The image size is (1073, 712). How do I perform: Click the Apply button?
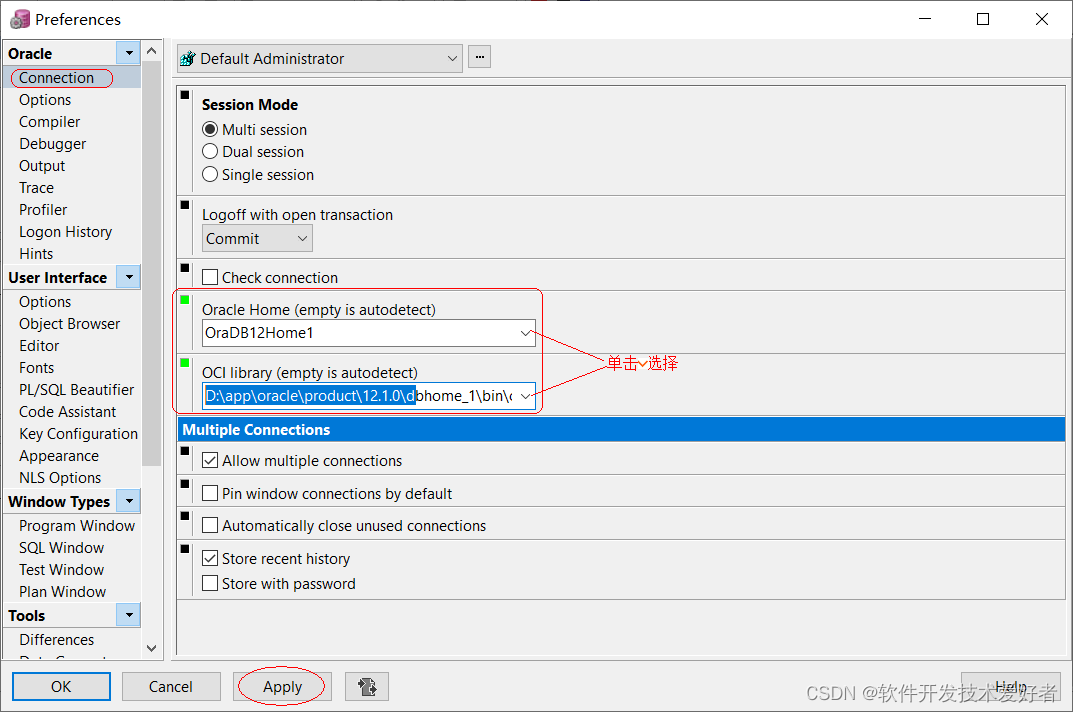[x=282, y=687]
